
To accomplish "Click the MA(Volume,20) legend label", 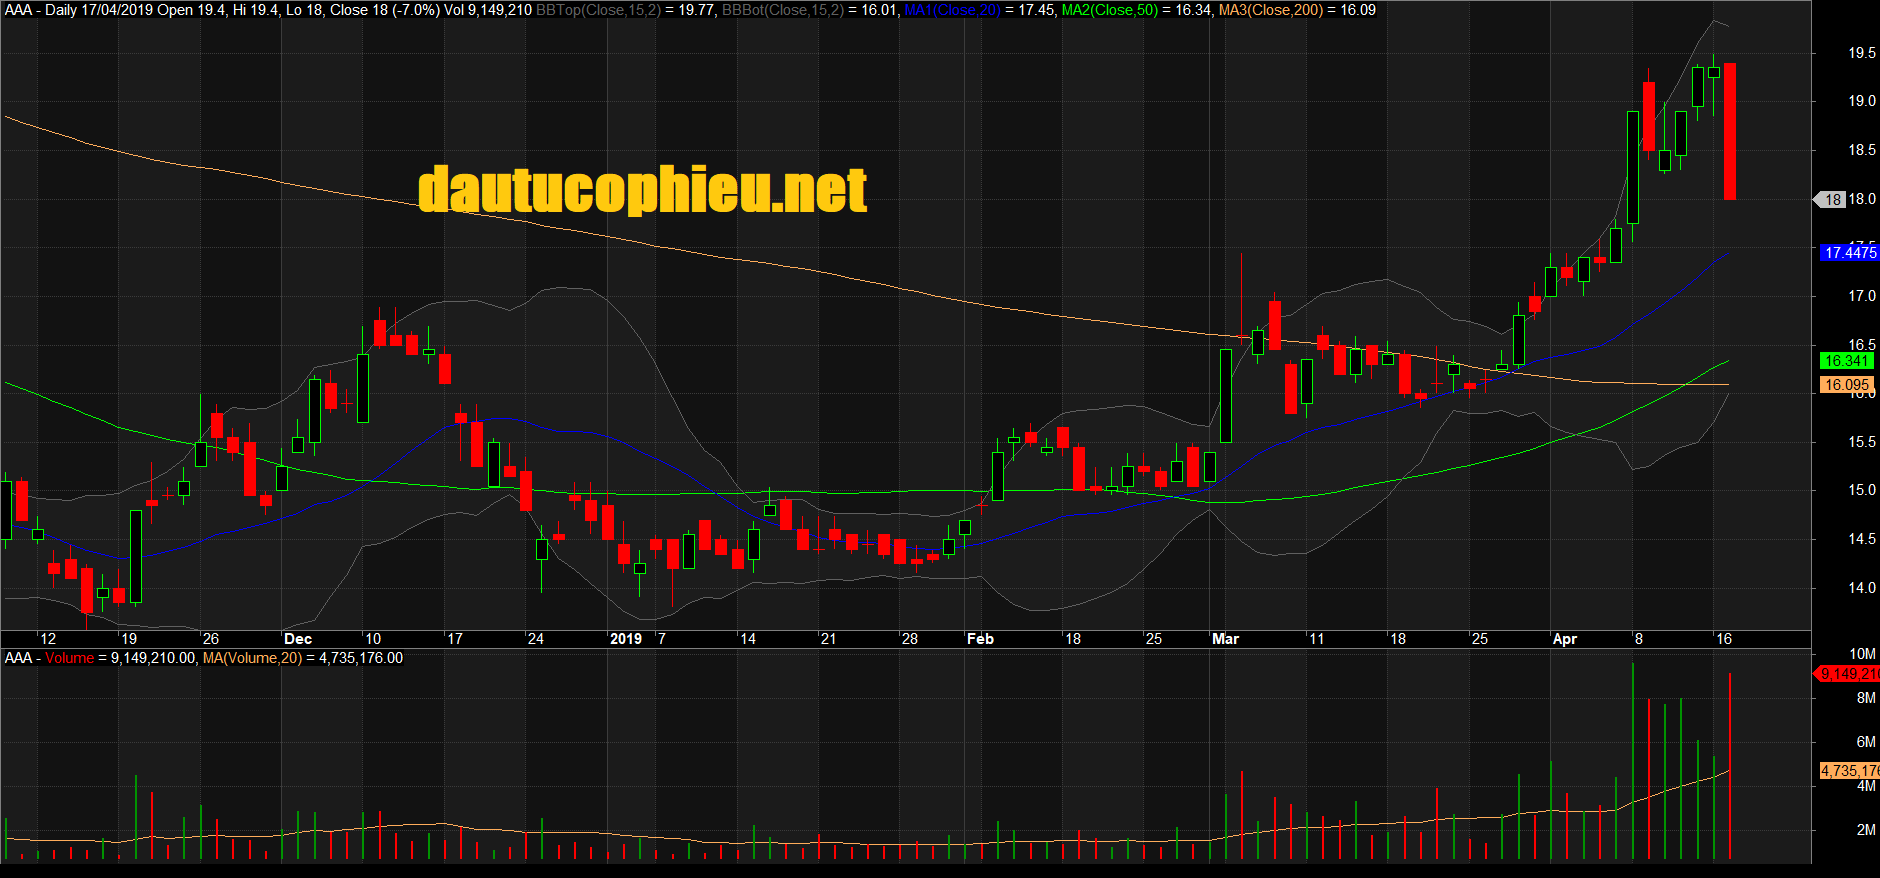I will 252,658.
